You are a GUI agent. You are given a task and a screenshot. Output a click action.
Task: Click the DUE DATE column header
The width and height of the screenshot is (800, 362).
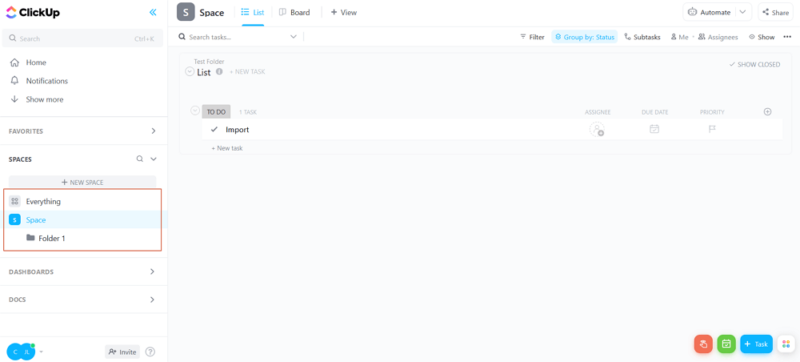(655, 112)
